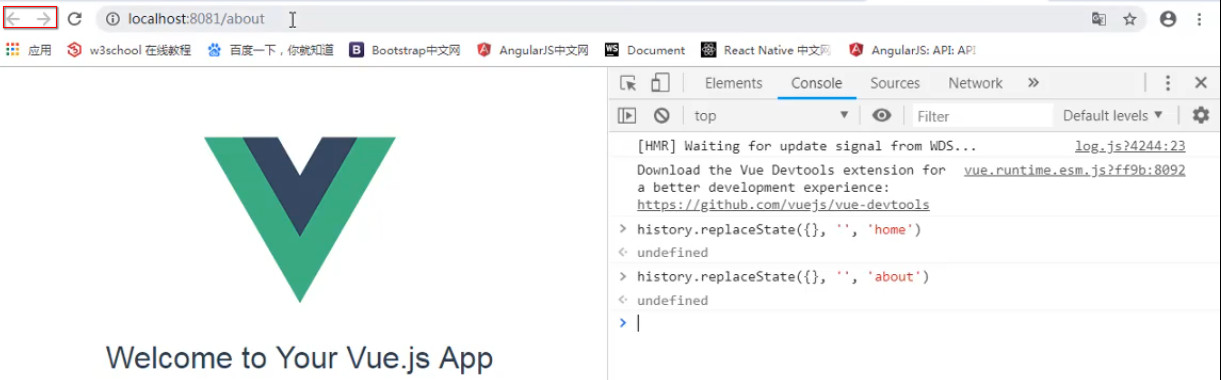Switch to the Console tab

coord(817,83)
